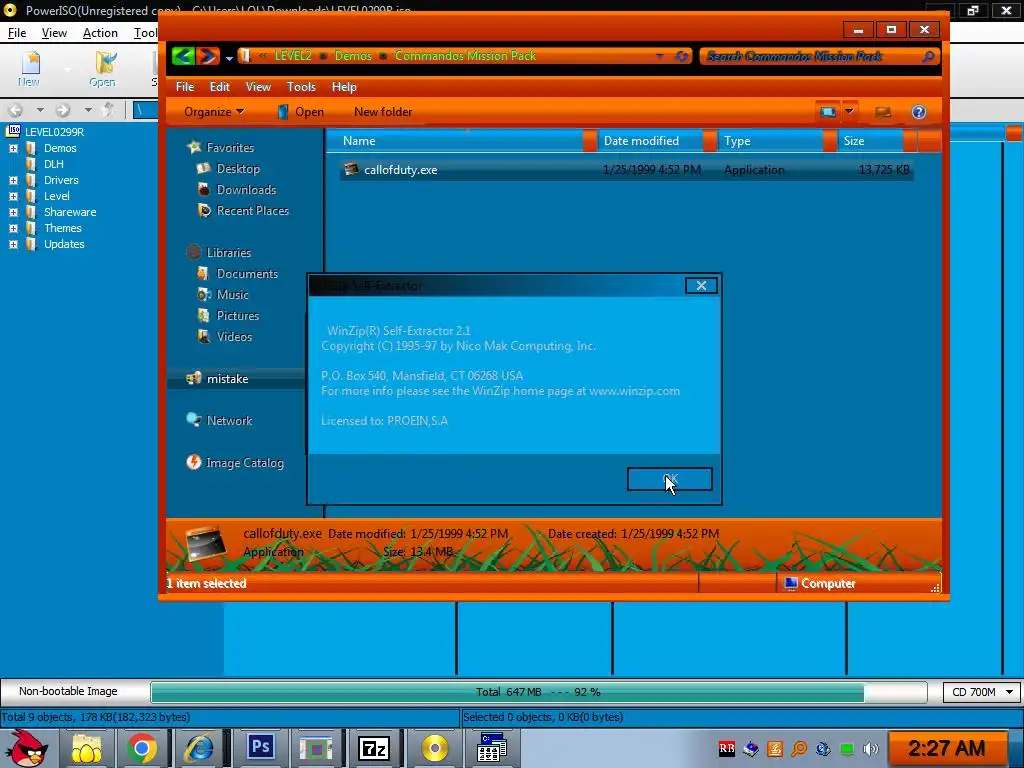Refresh the Explorer folder view
Image resolution: width=1024 pixels, height=768 pixels.
(x=681, y=56)
